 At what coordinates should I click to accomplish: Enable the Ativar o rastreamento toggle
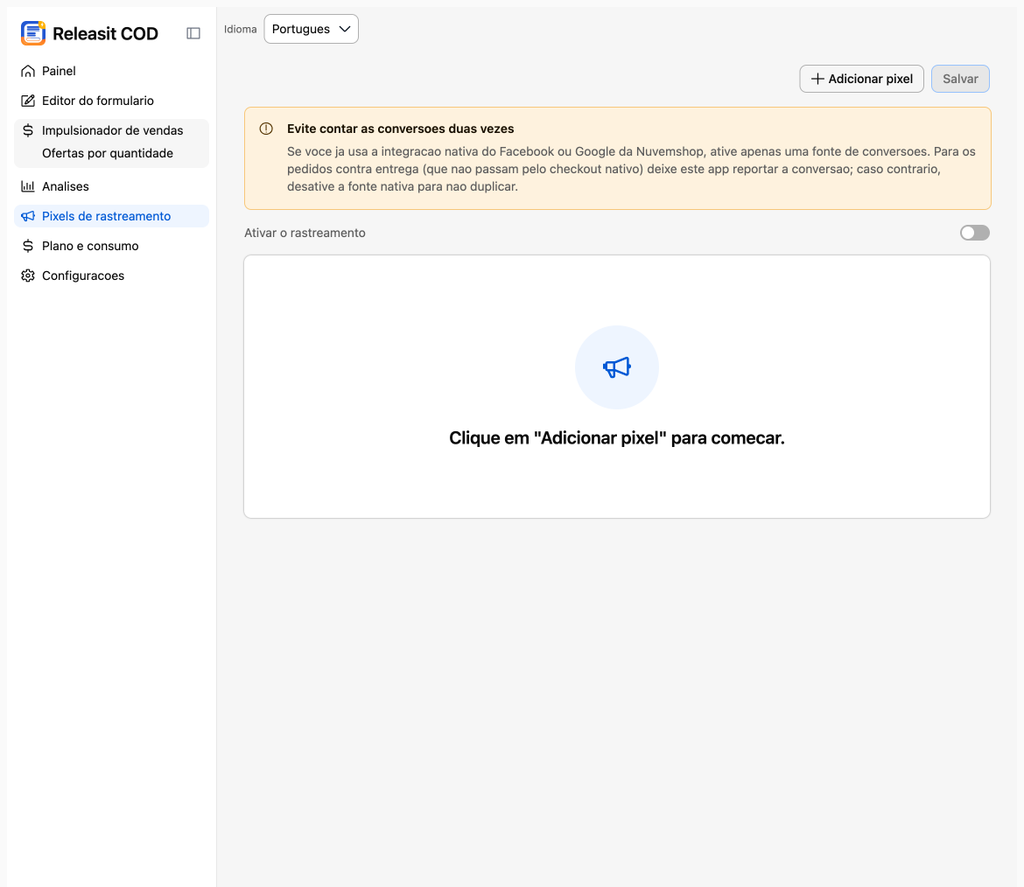click(974, 233)
